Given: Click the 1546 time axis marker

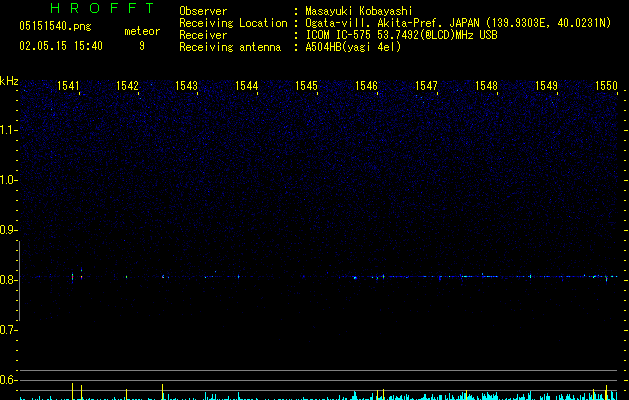Looking at the screenshot, I should (367, 86).
